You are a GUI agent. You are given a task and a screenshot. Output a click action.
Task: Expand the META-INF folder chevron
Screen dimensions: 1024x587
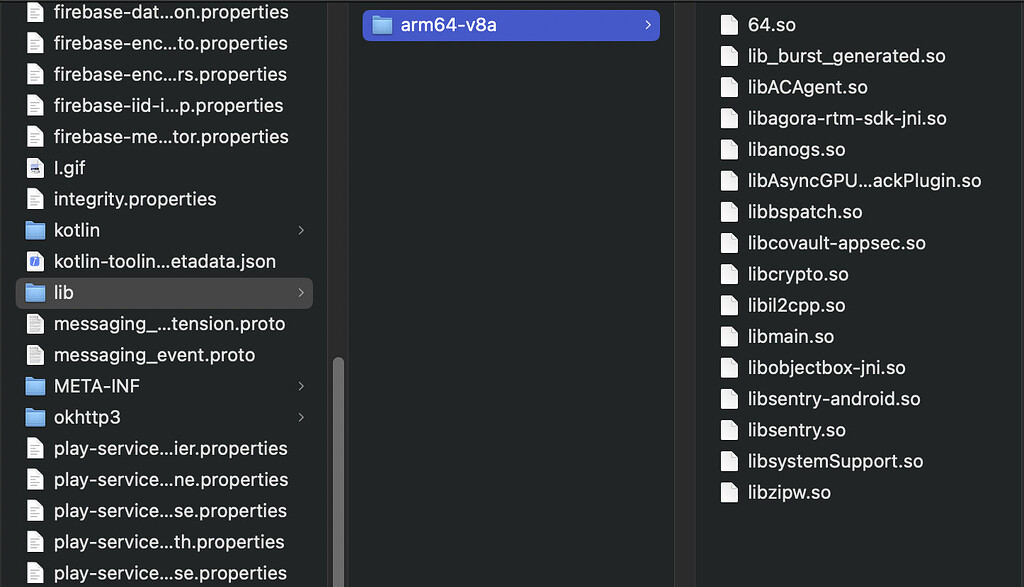(301, 386)
